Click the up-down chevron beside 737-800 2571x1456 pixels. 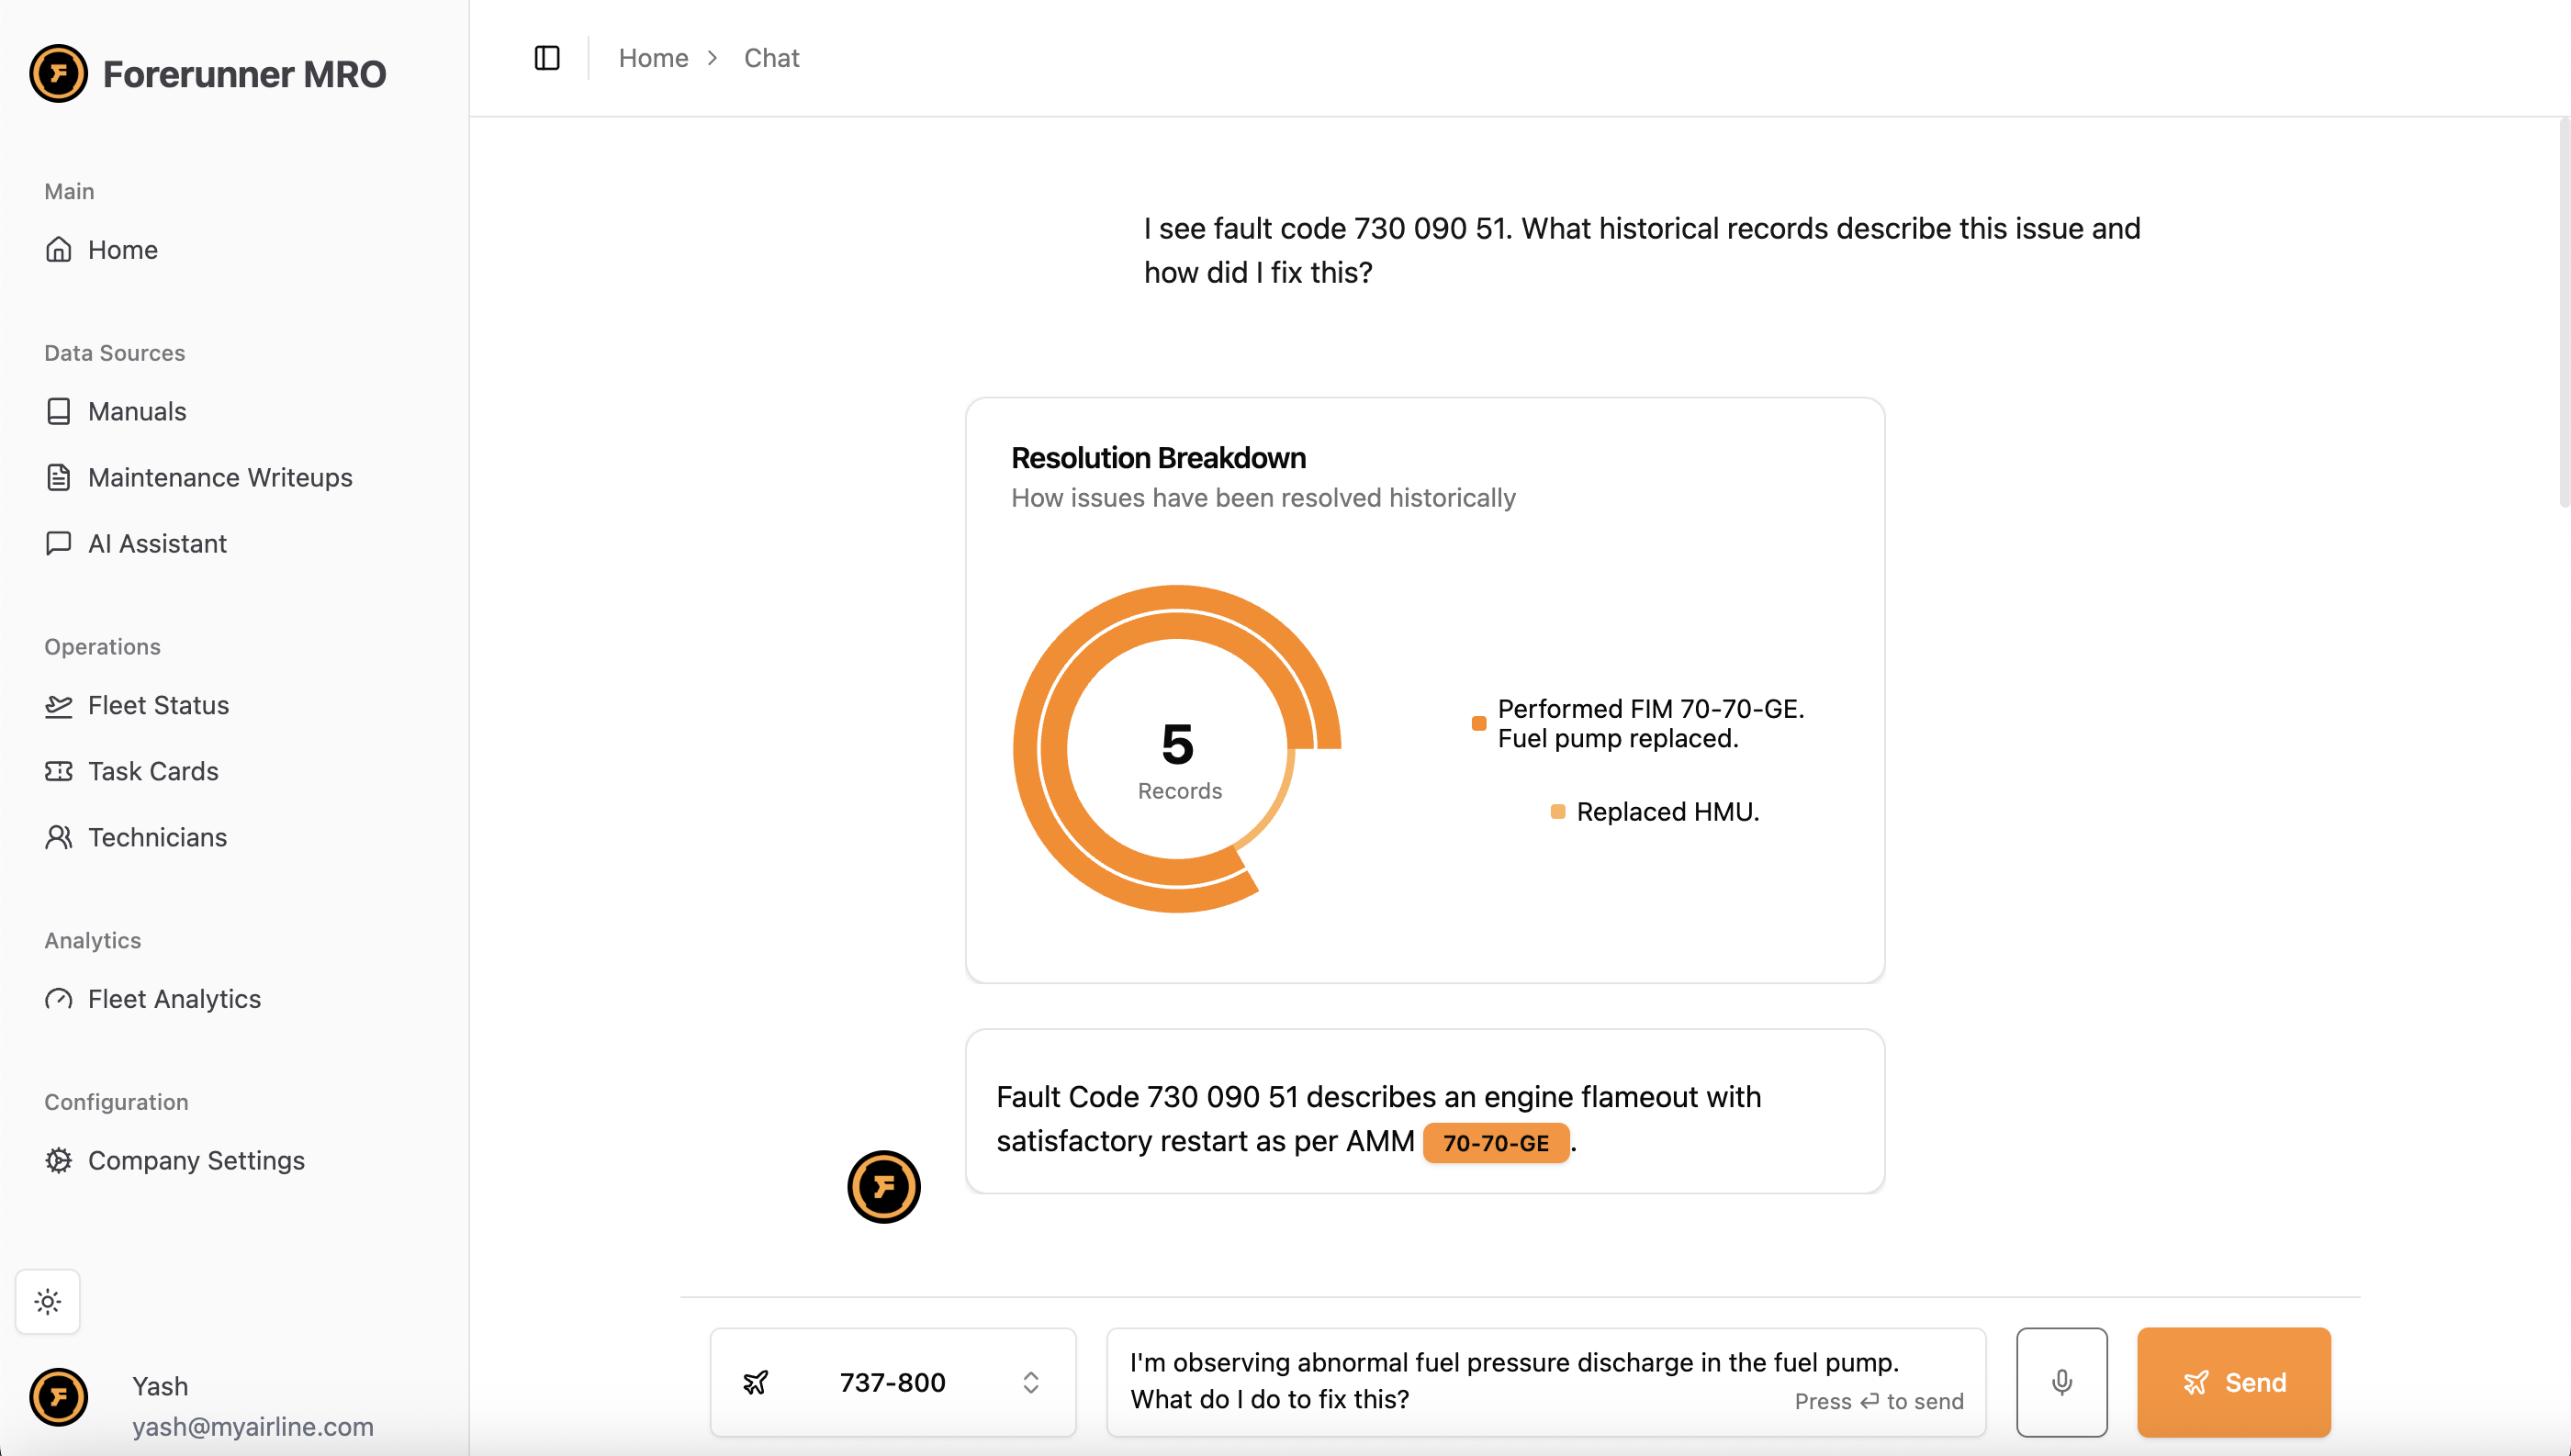coord(1031,1382)
